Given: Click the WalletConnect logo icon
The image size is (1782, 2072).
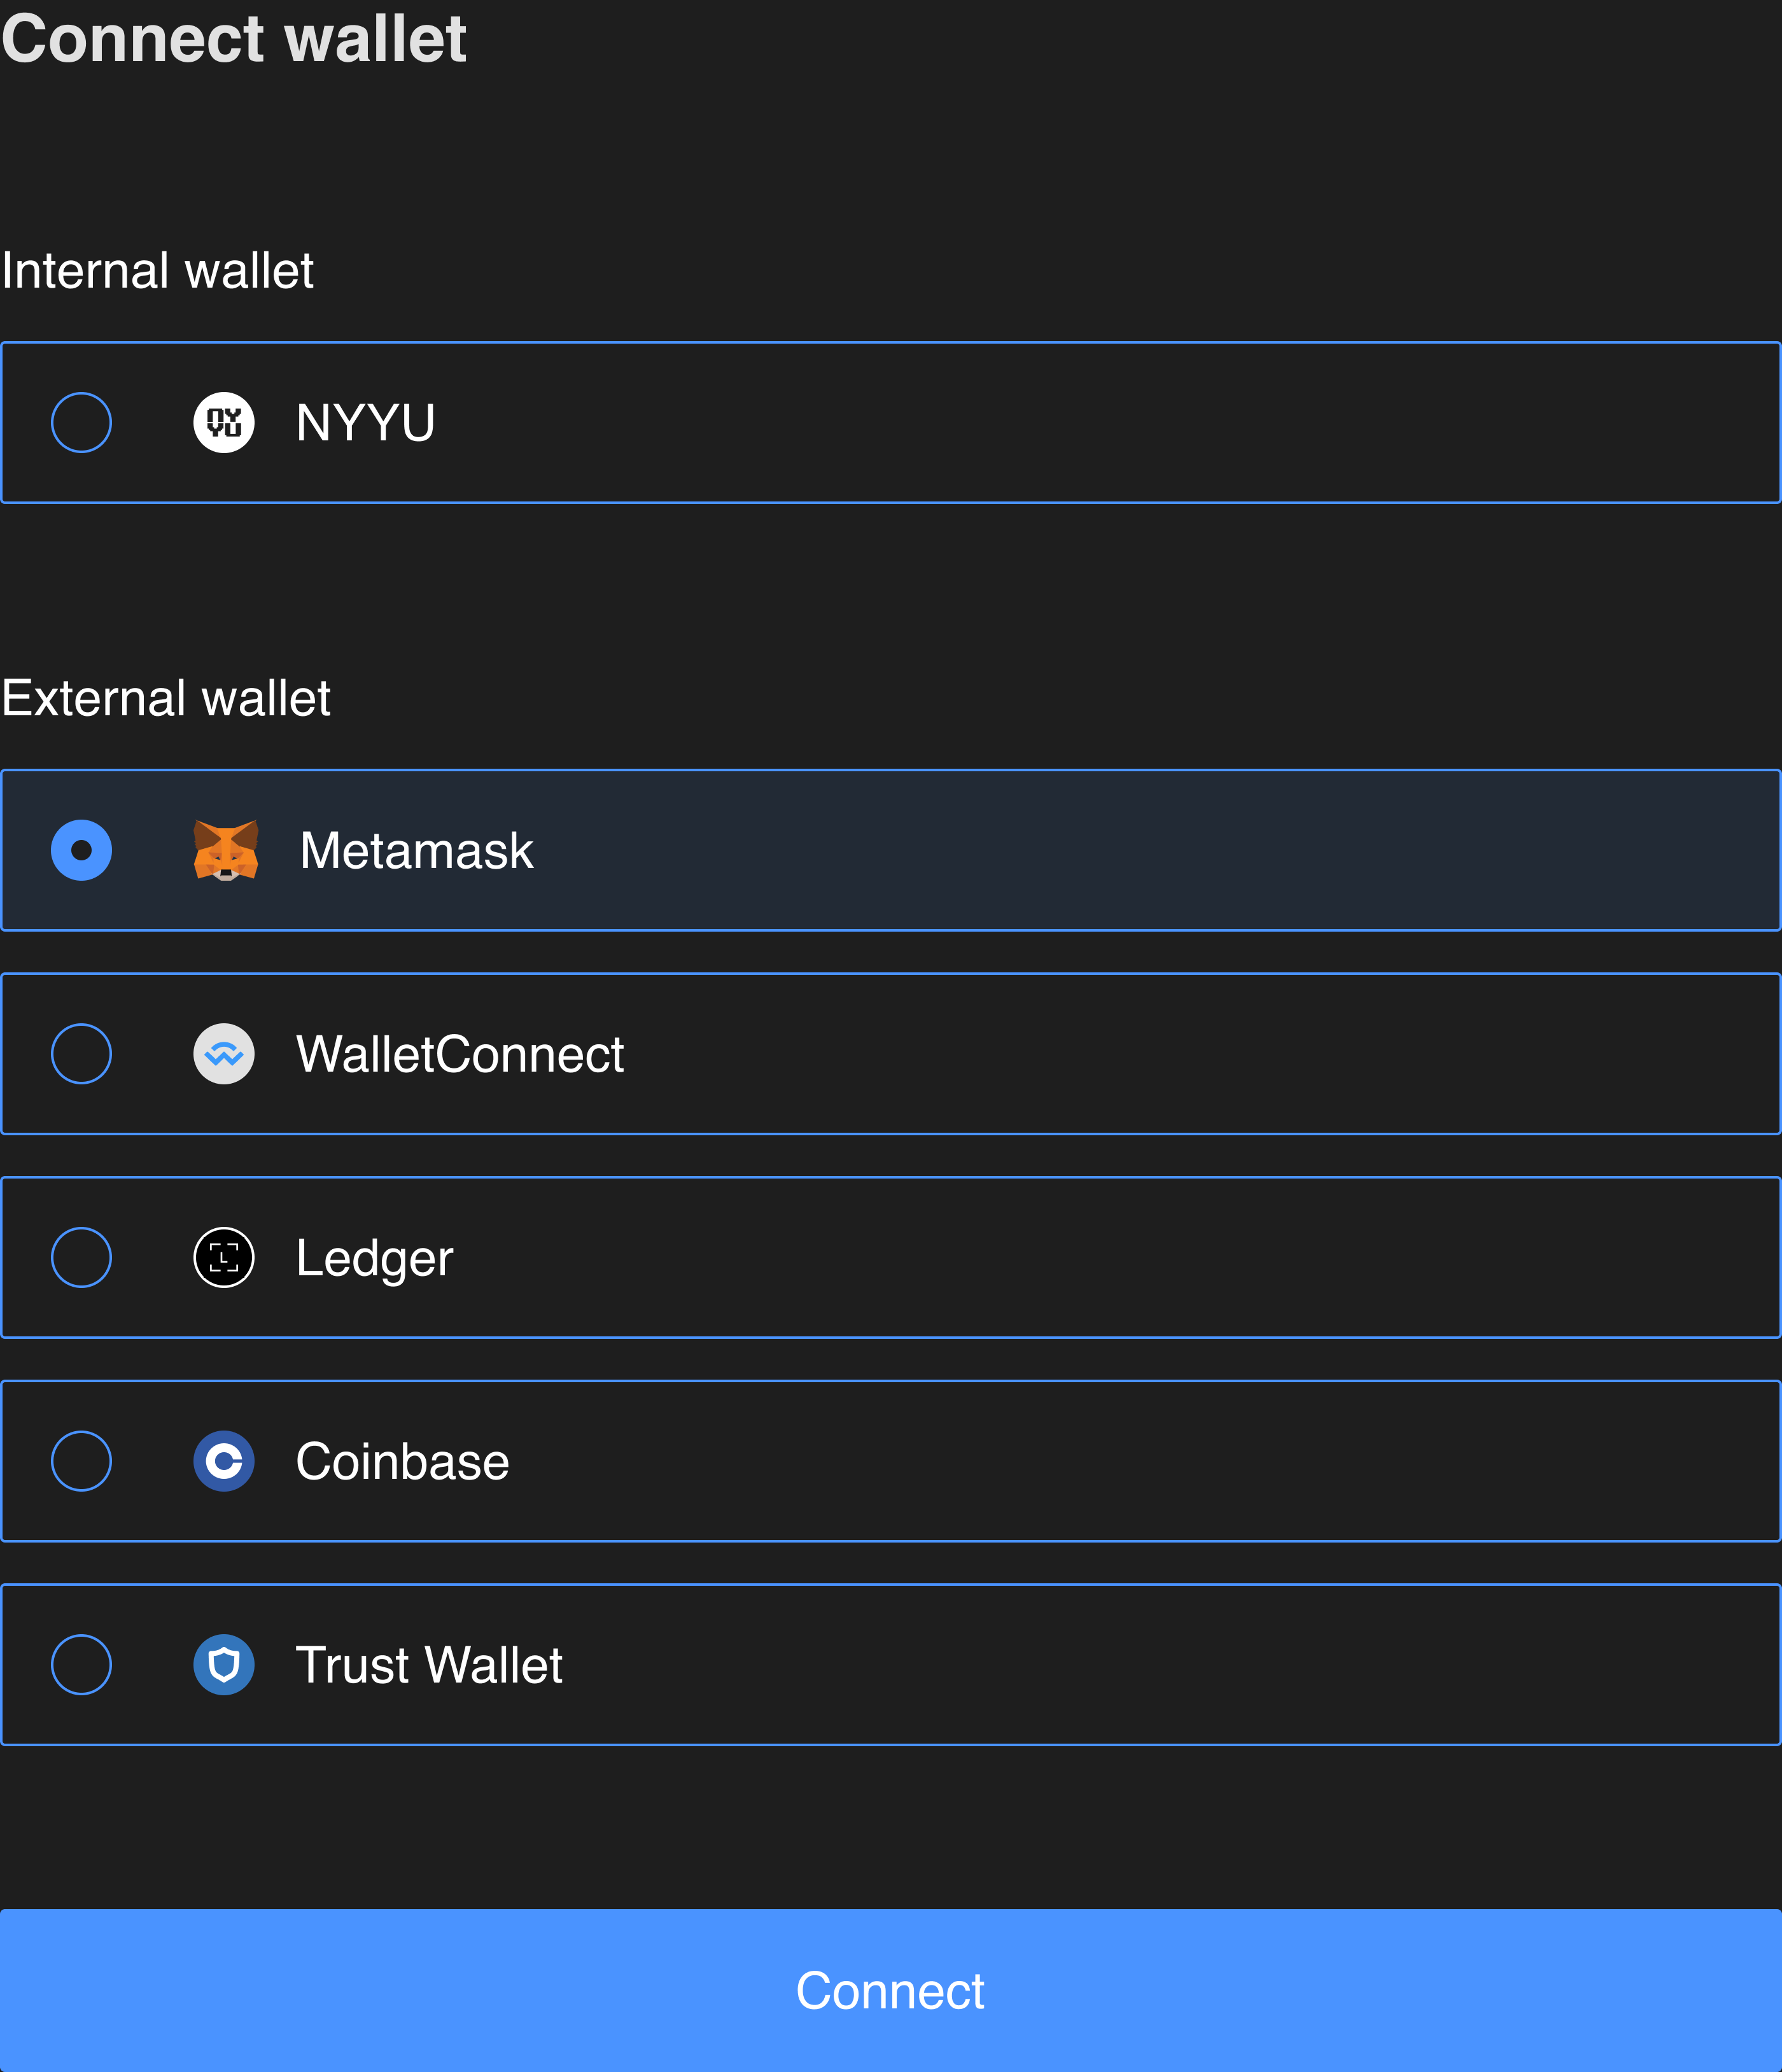Looking at the screenshot, I should pos(224,1053).
